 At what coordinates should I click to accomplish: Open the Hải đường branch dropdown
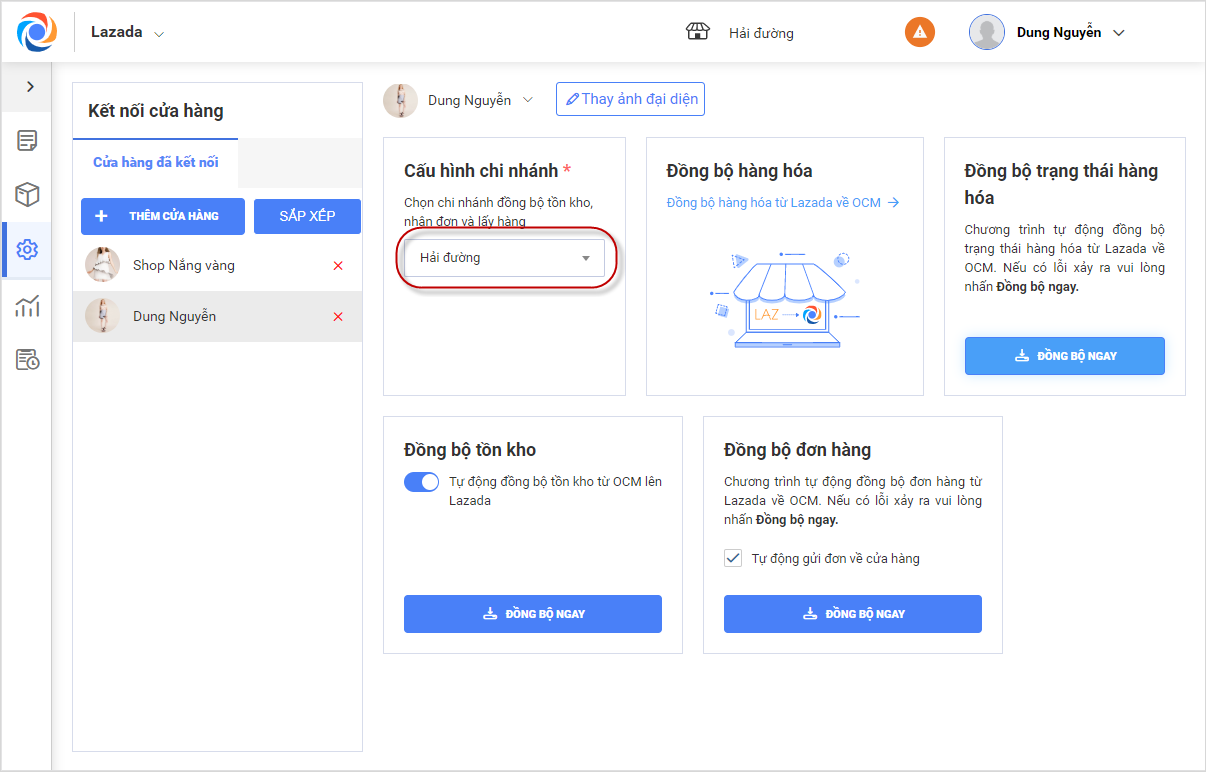[504, 258]
